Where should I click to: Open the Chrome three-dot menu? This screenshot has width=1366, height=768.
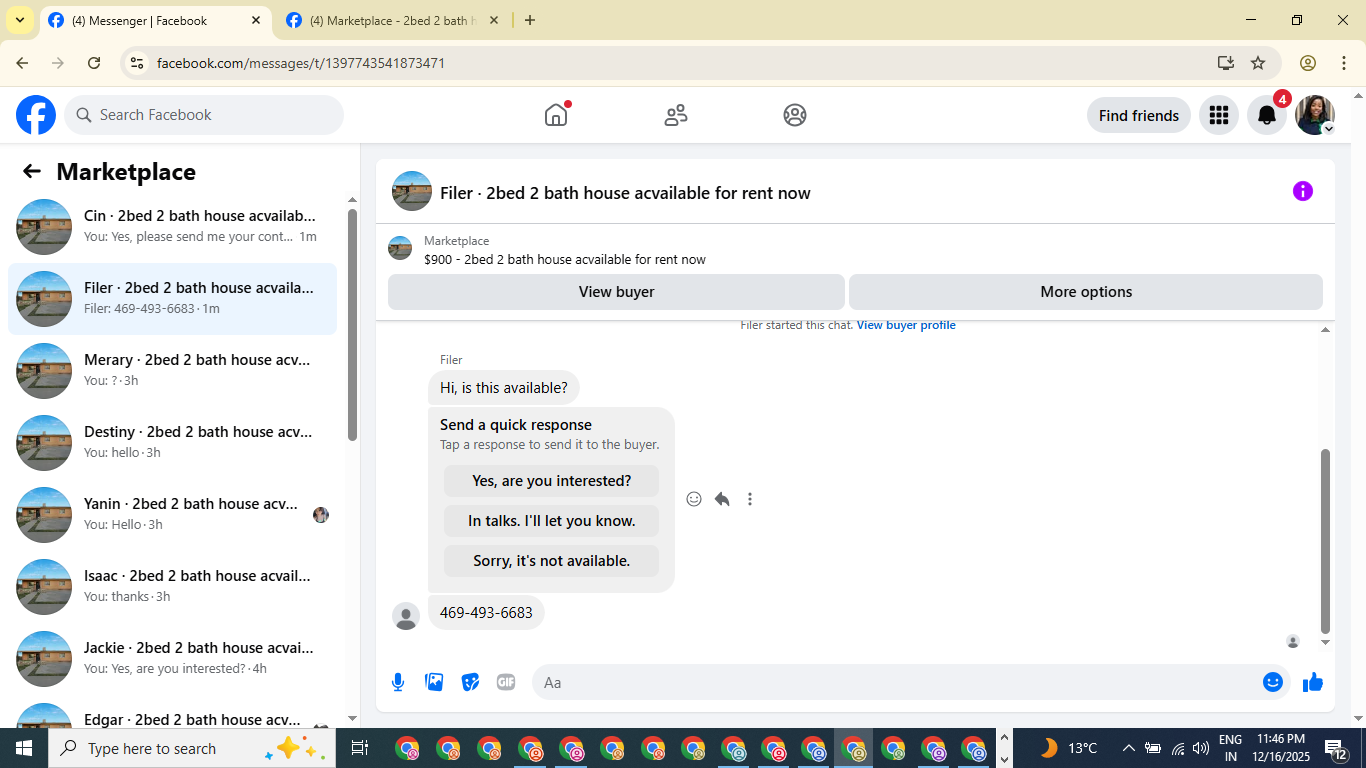(1343, 63)
